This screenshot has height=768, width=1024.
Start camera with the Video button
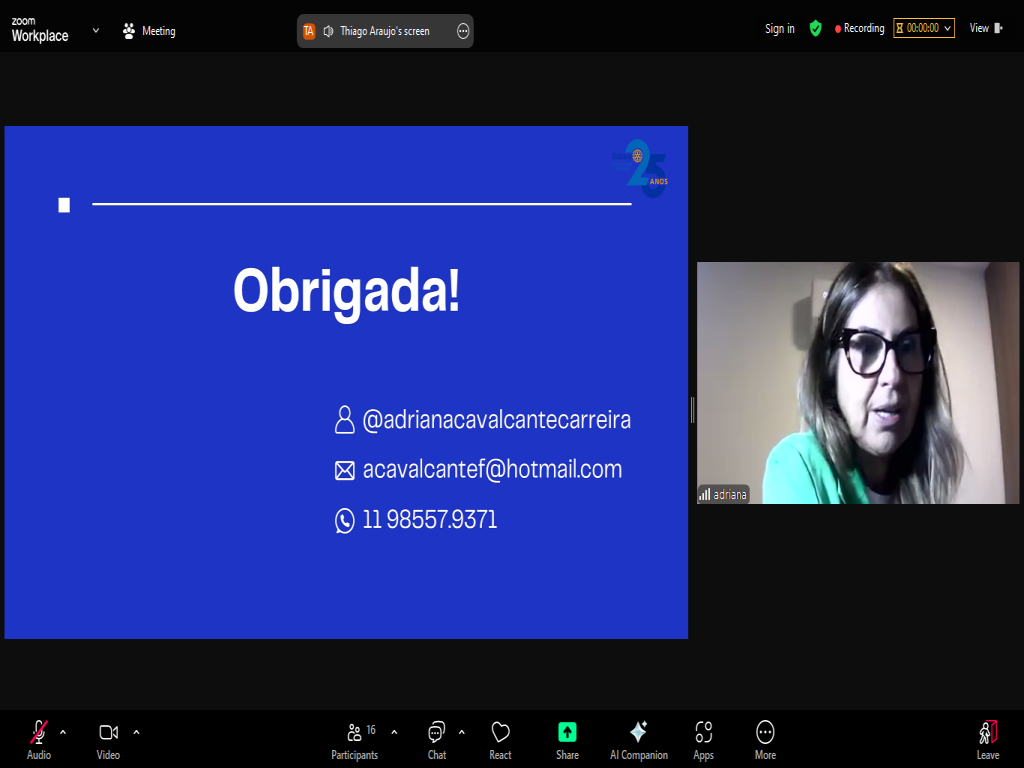coord(108,738)
